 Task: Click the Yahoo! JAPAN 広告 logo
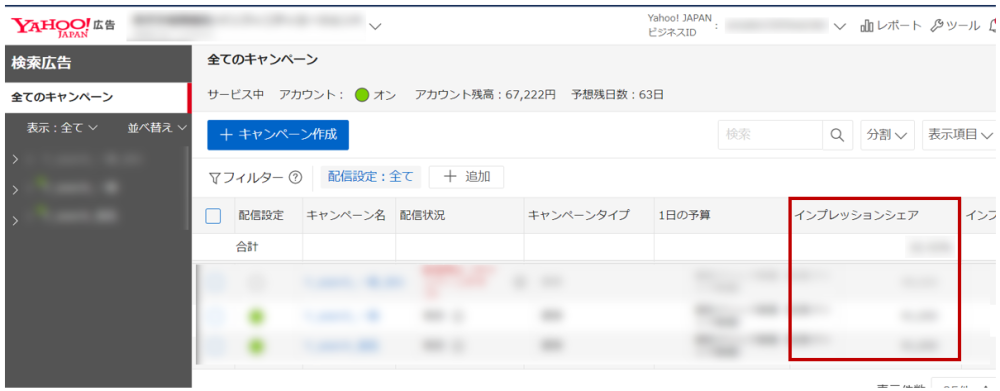point(63,26)
